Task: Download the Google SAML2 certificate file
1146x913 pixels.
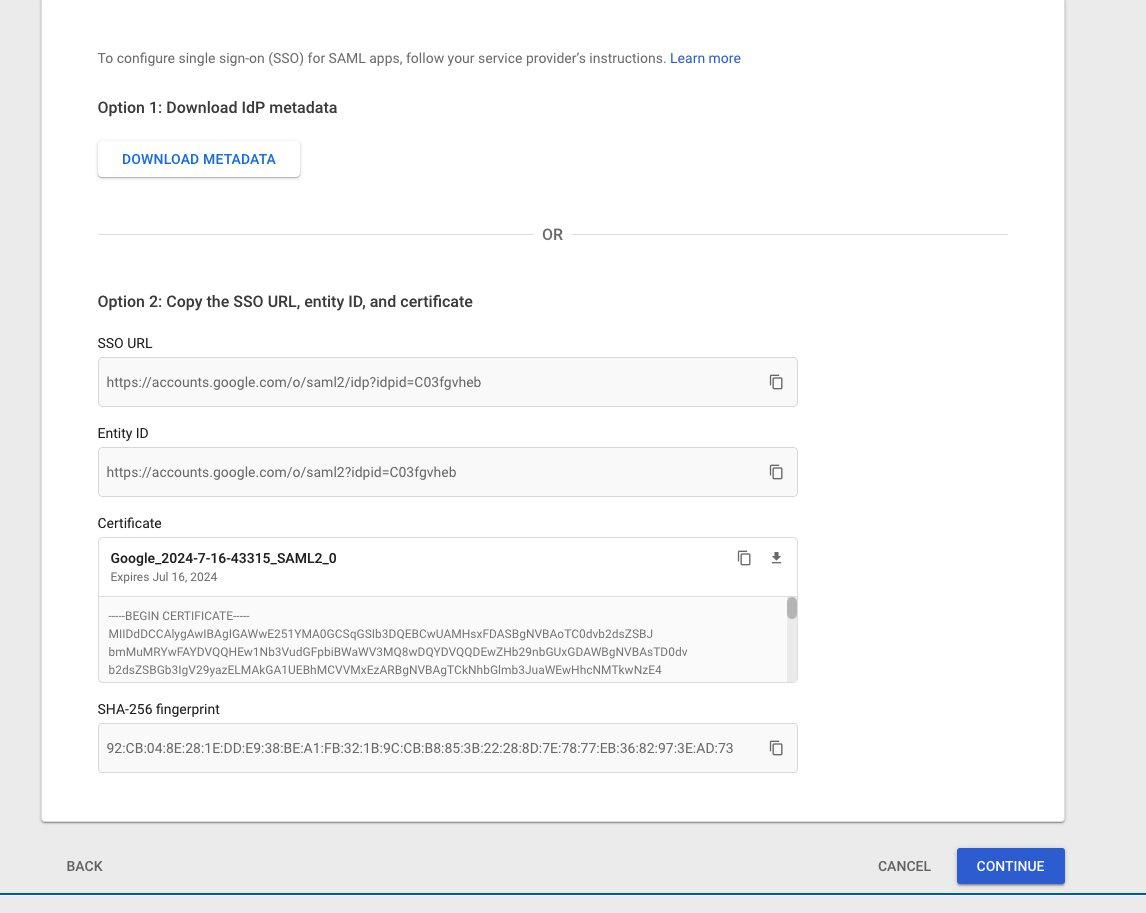Action: tap(776, 558)
